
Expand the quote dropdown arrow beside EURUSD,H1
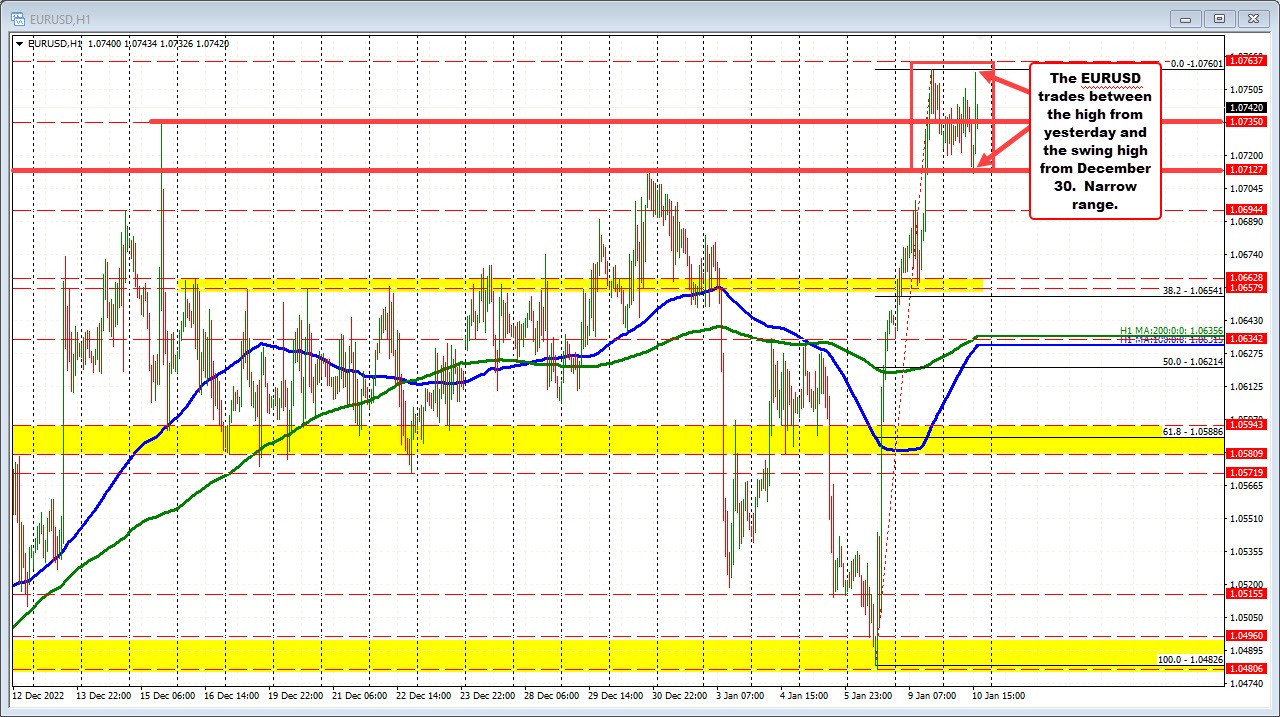pyautogui.click(x=19, y=43)
